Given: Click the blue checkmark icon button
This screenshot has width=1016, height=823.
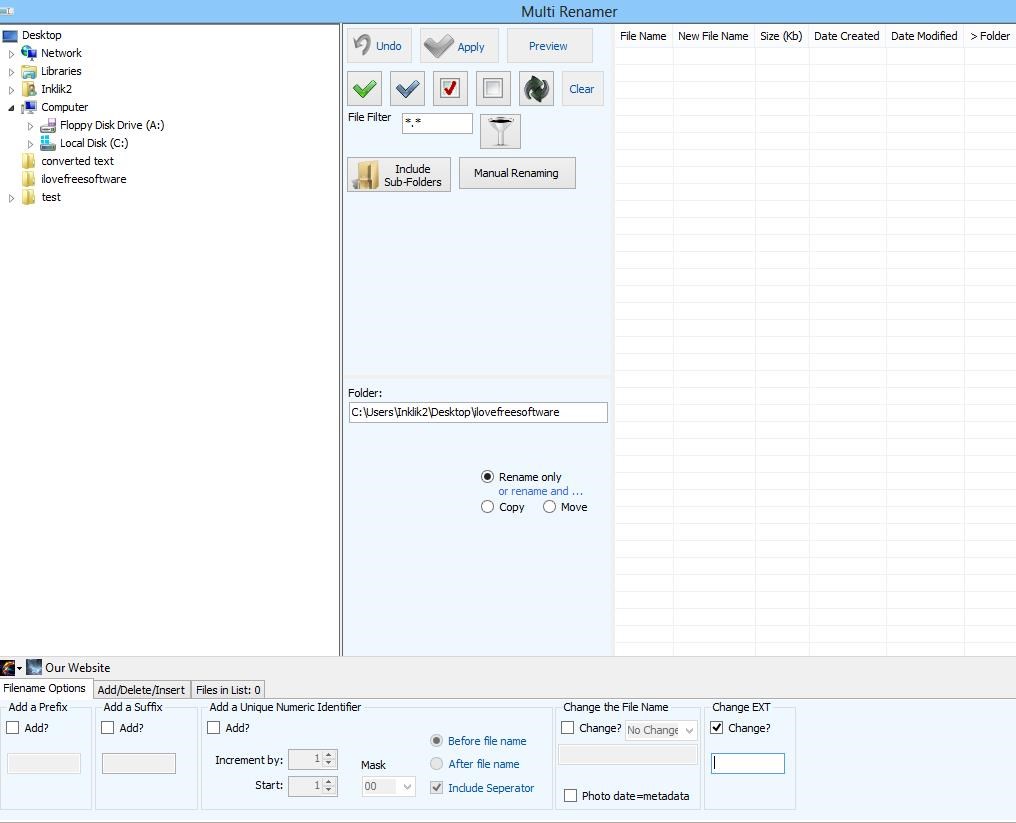Looking at the screenshot, I should pos(407,89).
